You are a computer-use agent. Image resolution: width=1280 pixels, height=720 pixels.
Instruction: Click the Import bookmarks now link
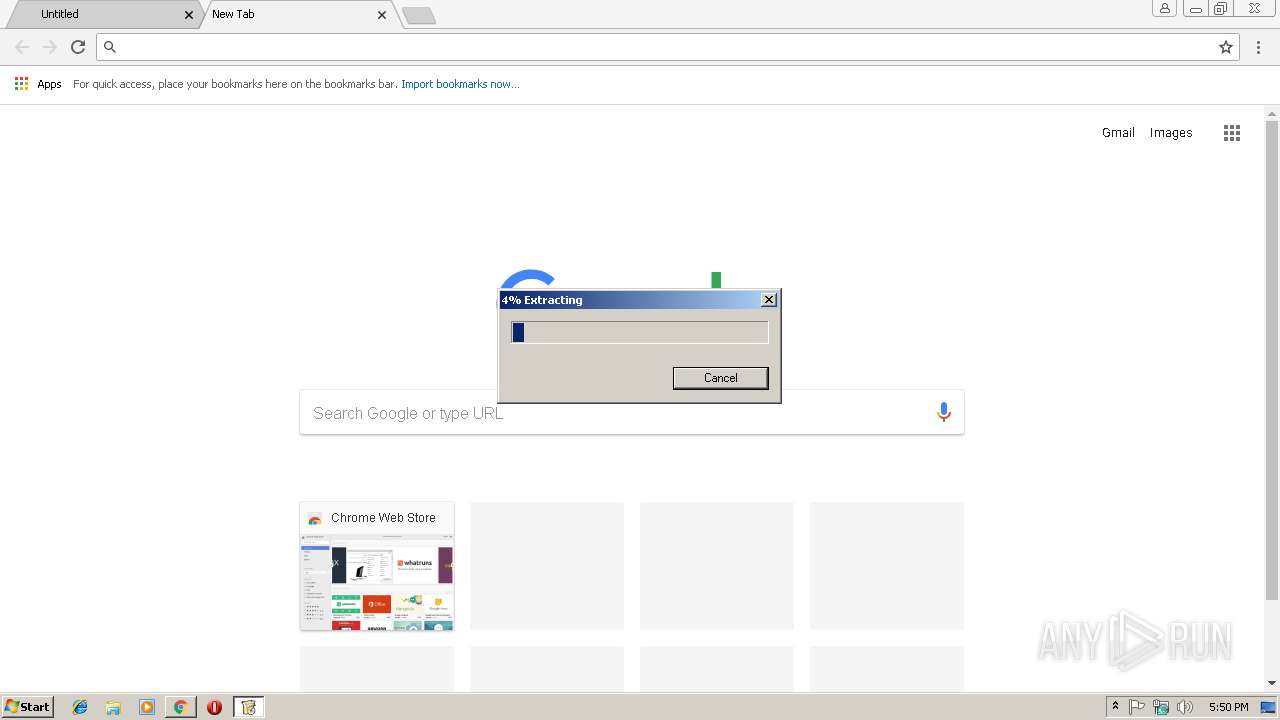460,84
